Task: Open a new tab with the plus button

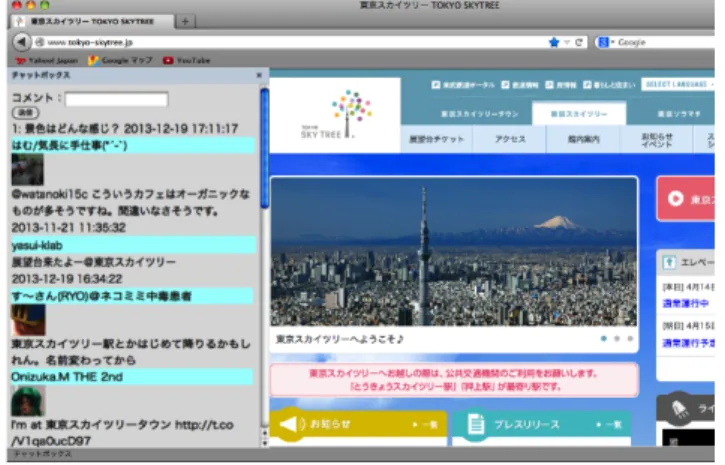Action: pyautogui.click(x=185, y=21)
